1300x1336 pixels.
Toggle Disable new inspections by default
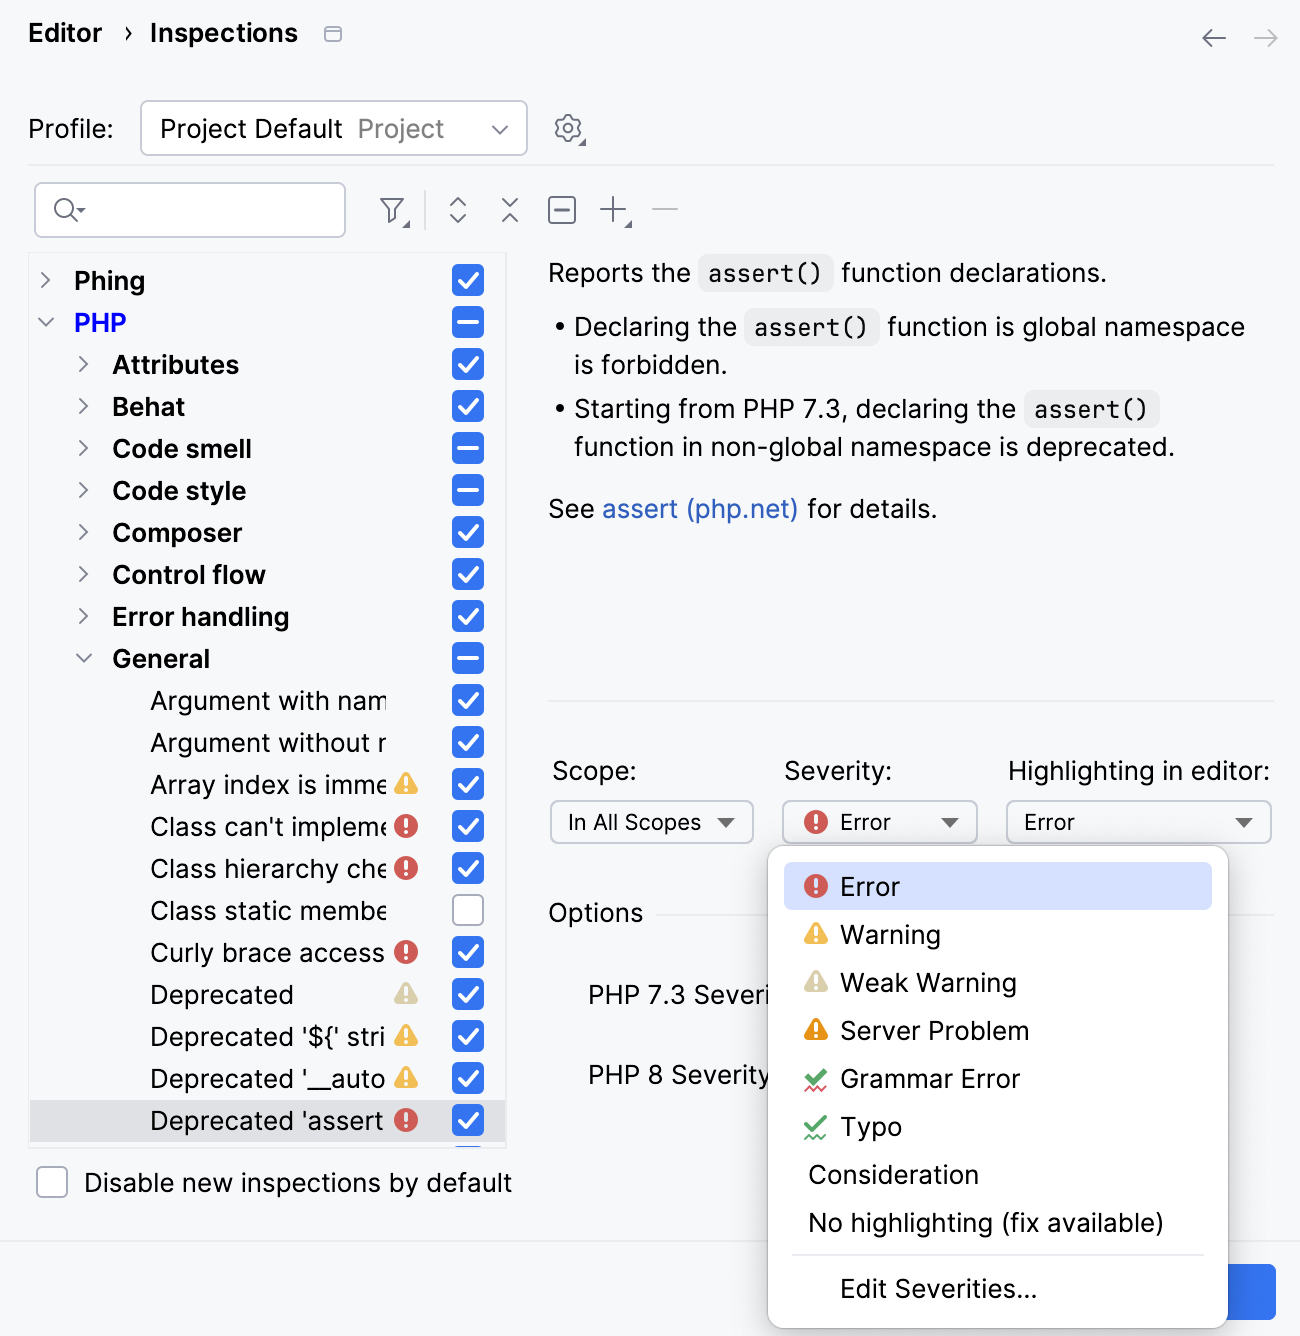pos(52,1182)
